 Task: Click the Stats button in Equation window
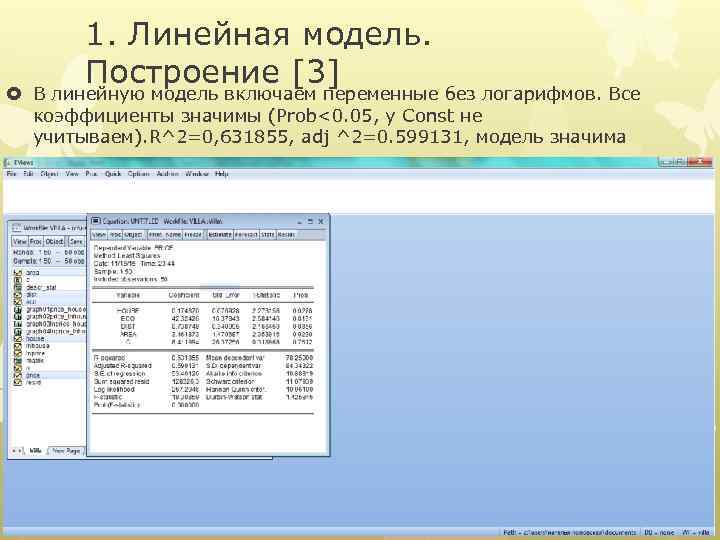[267, 235]
